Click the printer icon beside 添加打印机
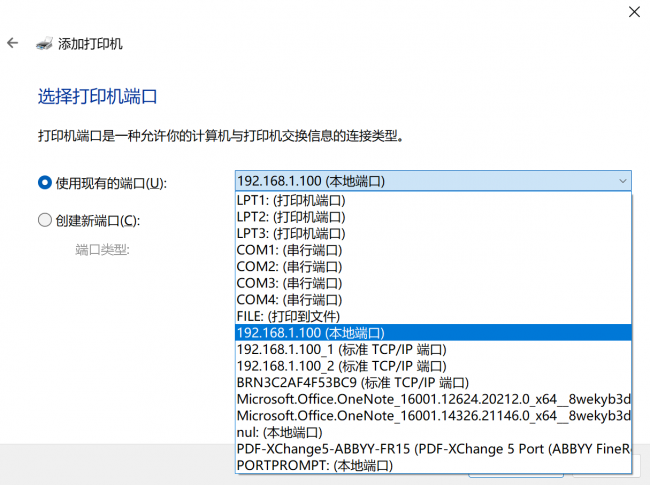 pos(44,44)
